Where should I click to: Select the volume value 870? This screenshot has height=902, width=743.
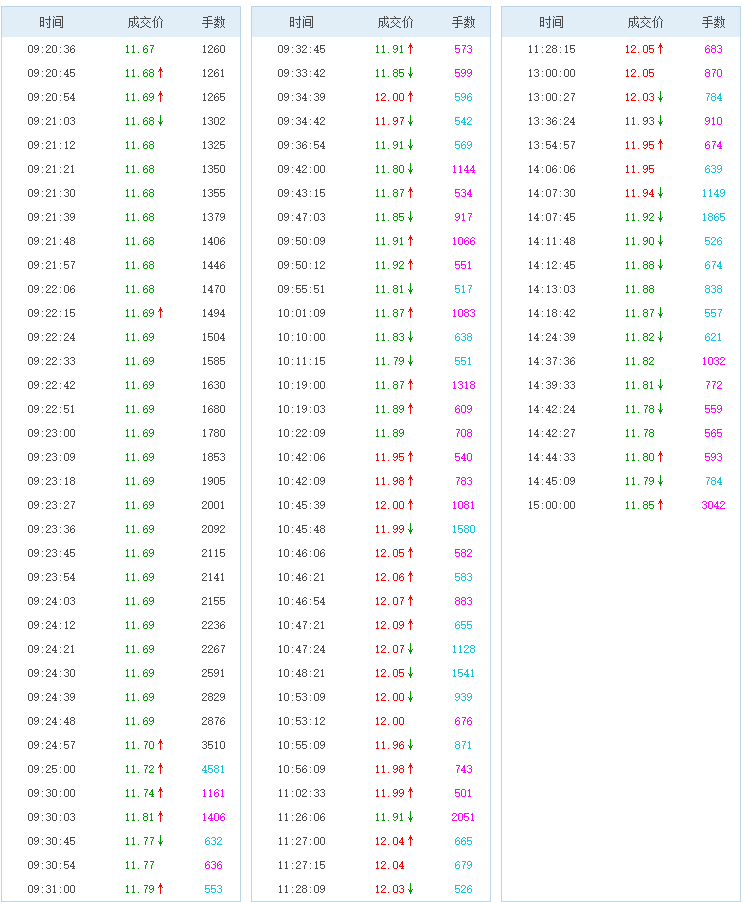click(x=714, y=73)
